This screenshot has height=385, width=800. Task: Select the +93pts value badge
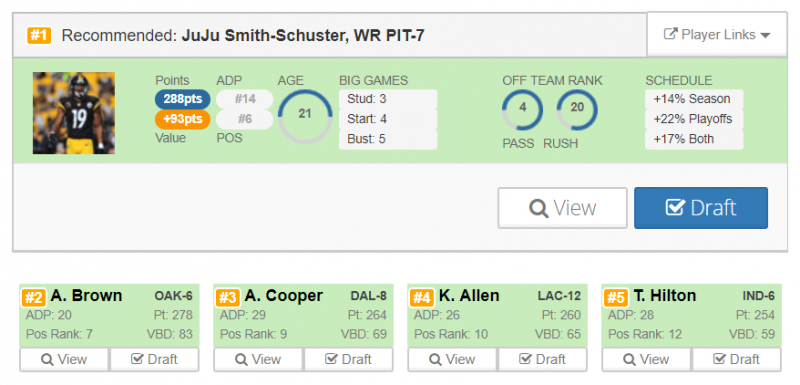(x=183, y=119)
